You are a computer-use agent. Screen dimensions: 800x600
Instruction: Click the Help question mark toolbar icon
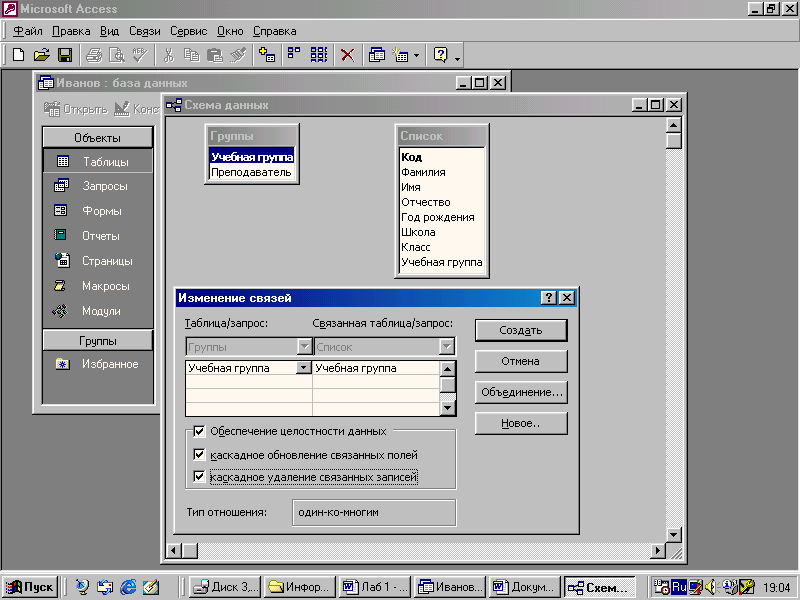[440, 55]
